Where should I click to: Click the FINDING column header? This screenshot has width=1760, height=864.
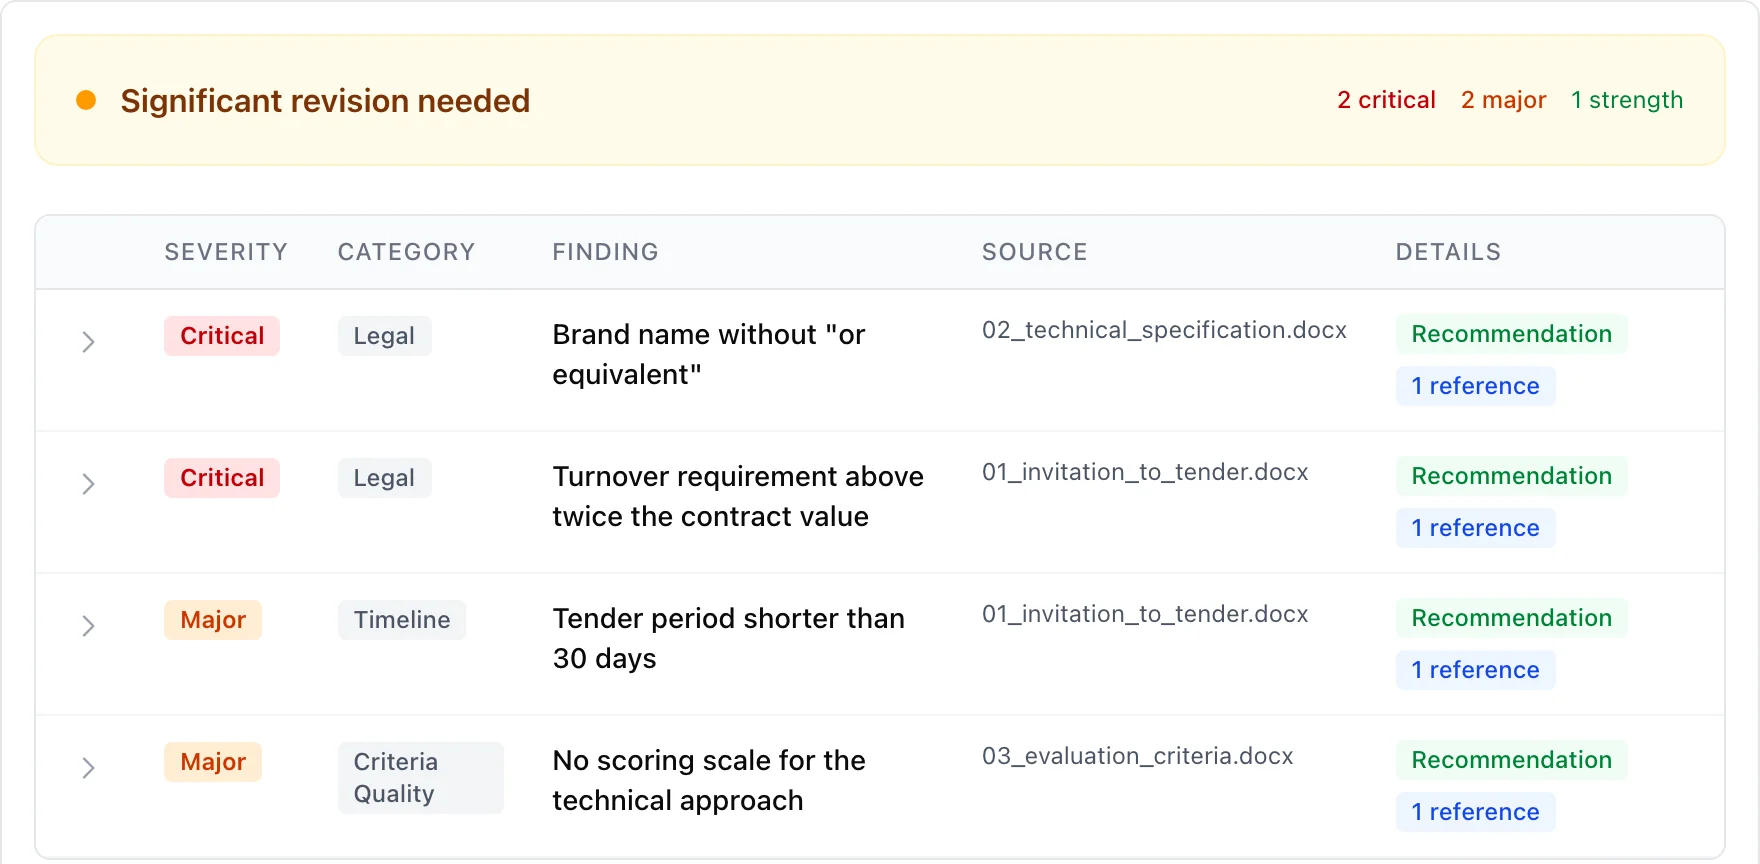click(x=605, y=252)
